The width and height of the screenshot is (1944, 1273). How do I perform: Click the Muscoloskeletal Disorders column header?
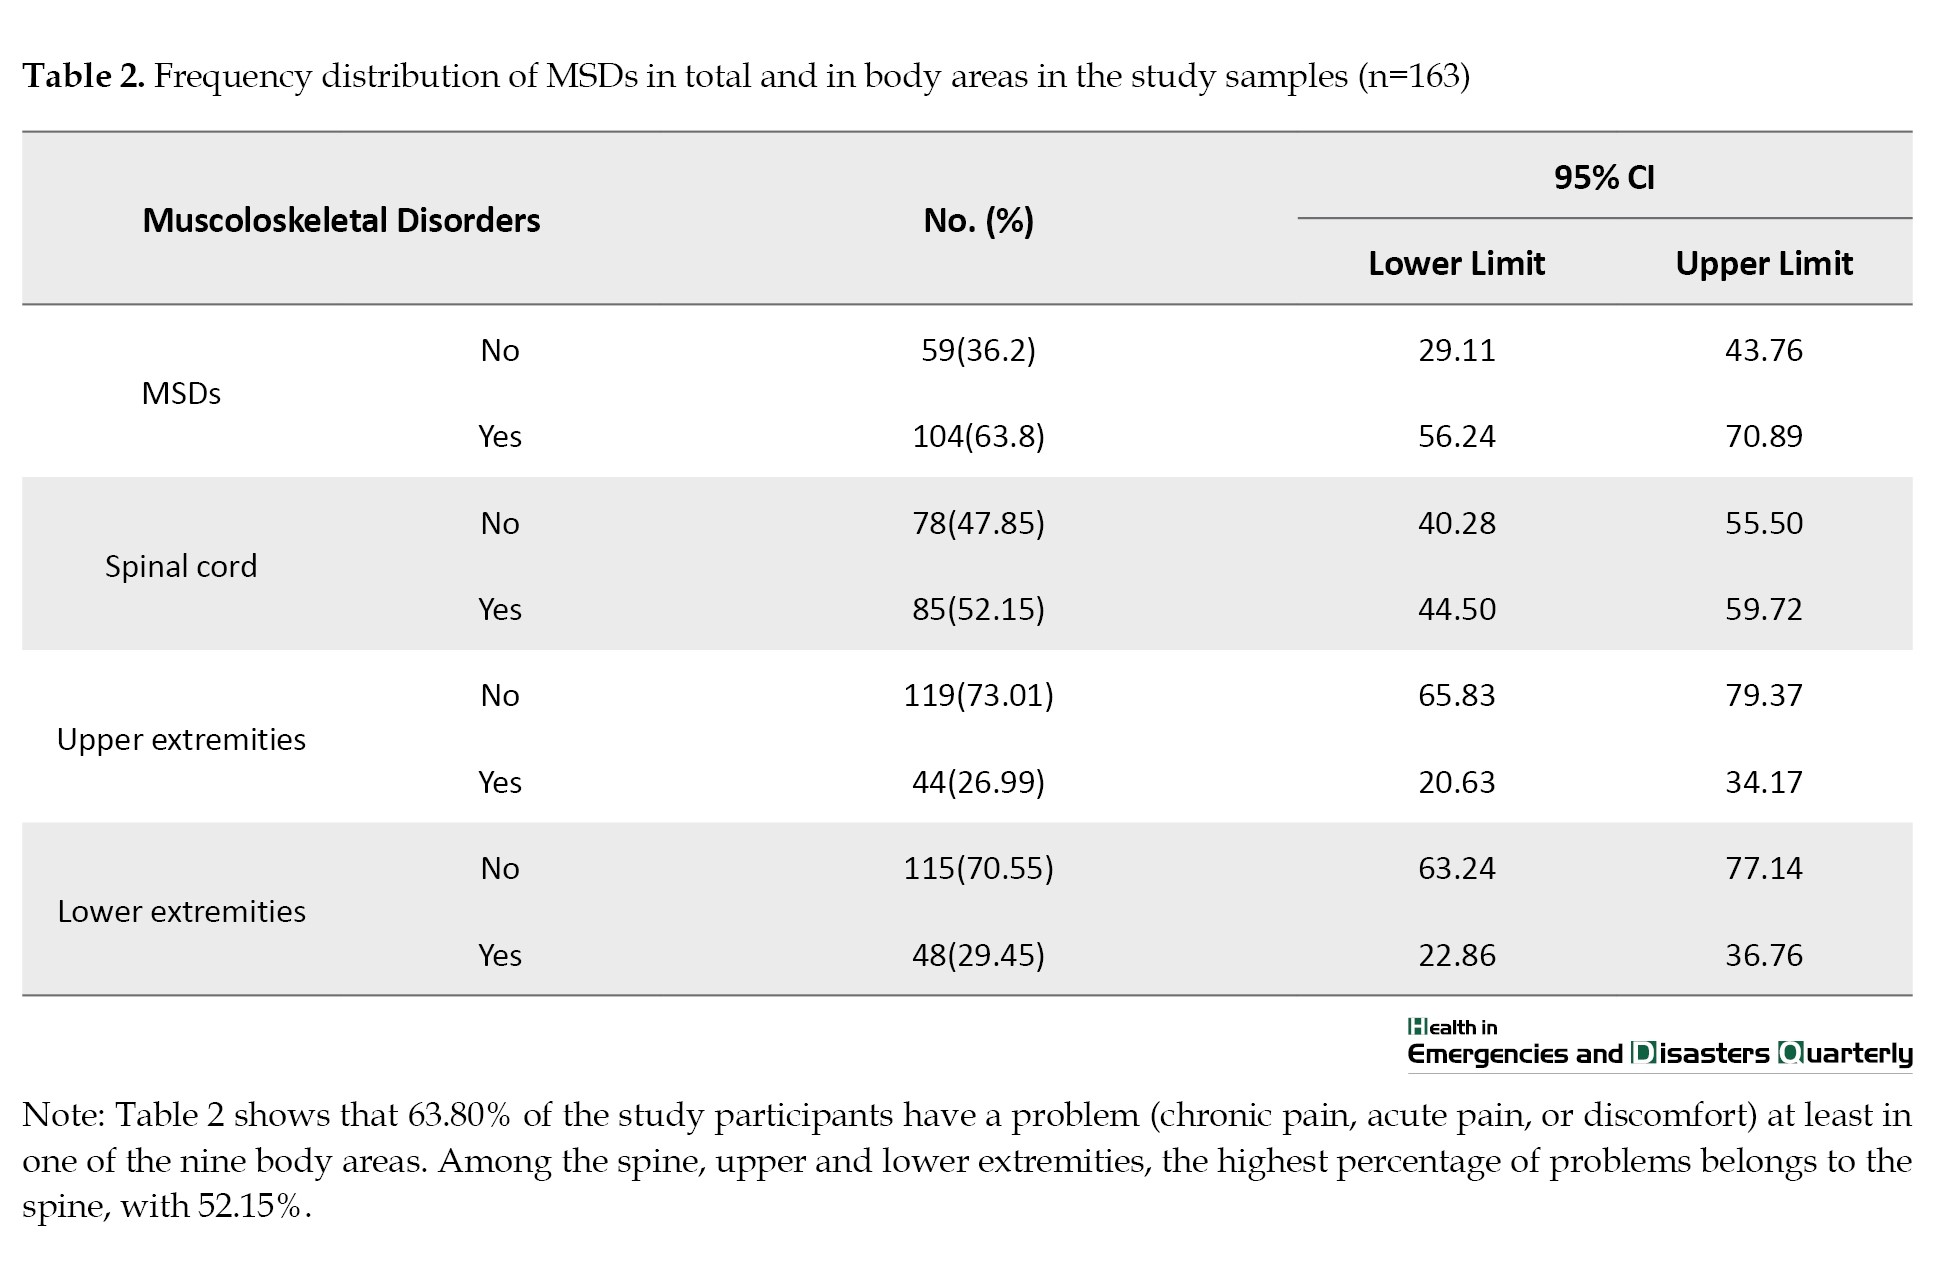[341, 220]
